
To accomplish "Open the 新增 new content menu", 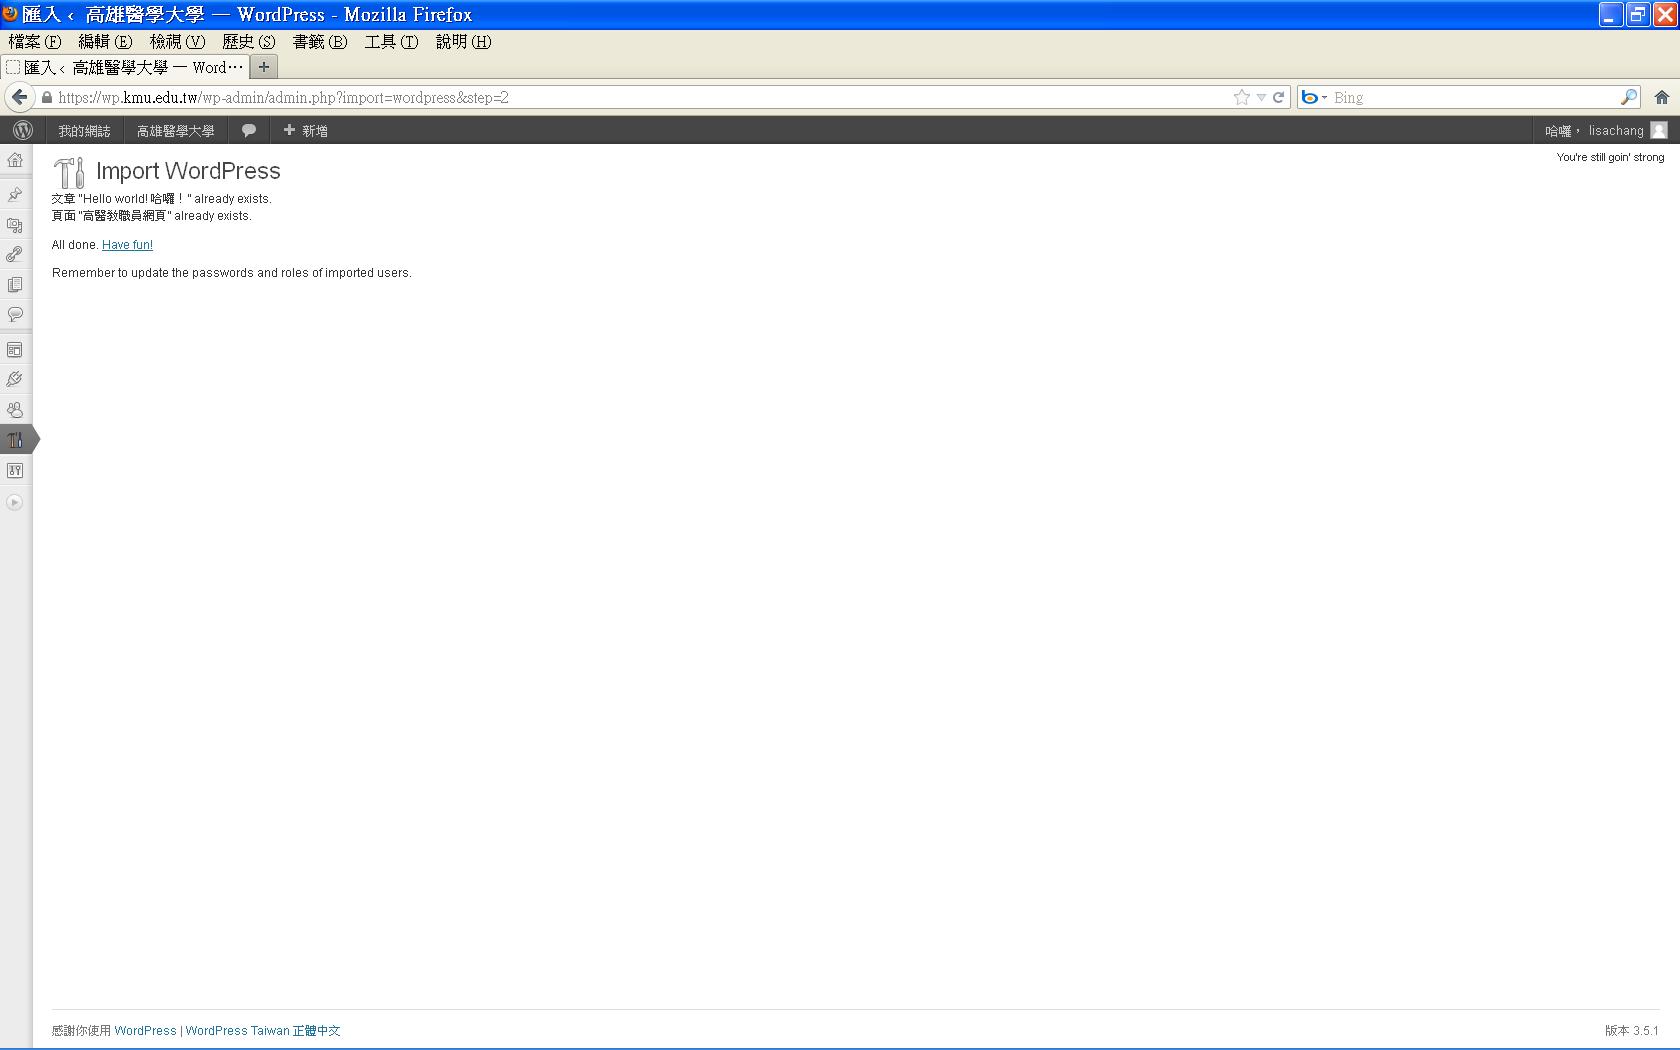I will 305,131.
